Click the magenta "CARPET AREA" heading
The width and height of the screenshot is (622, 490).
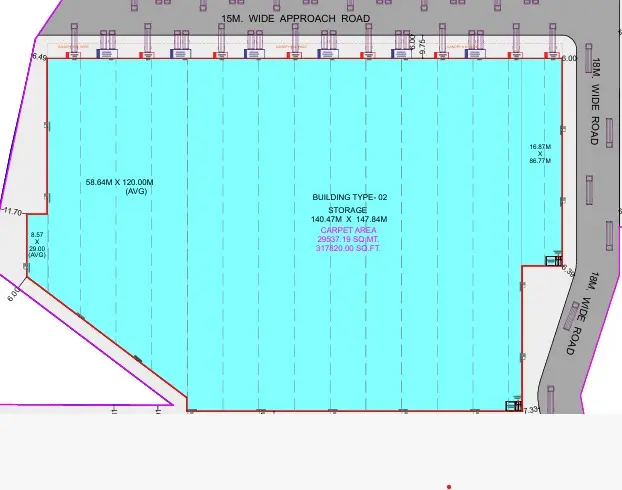coord(348,230)
